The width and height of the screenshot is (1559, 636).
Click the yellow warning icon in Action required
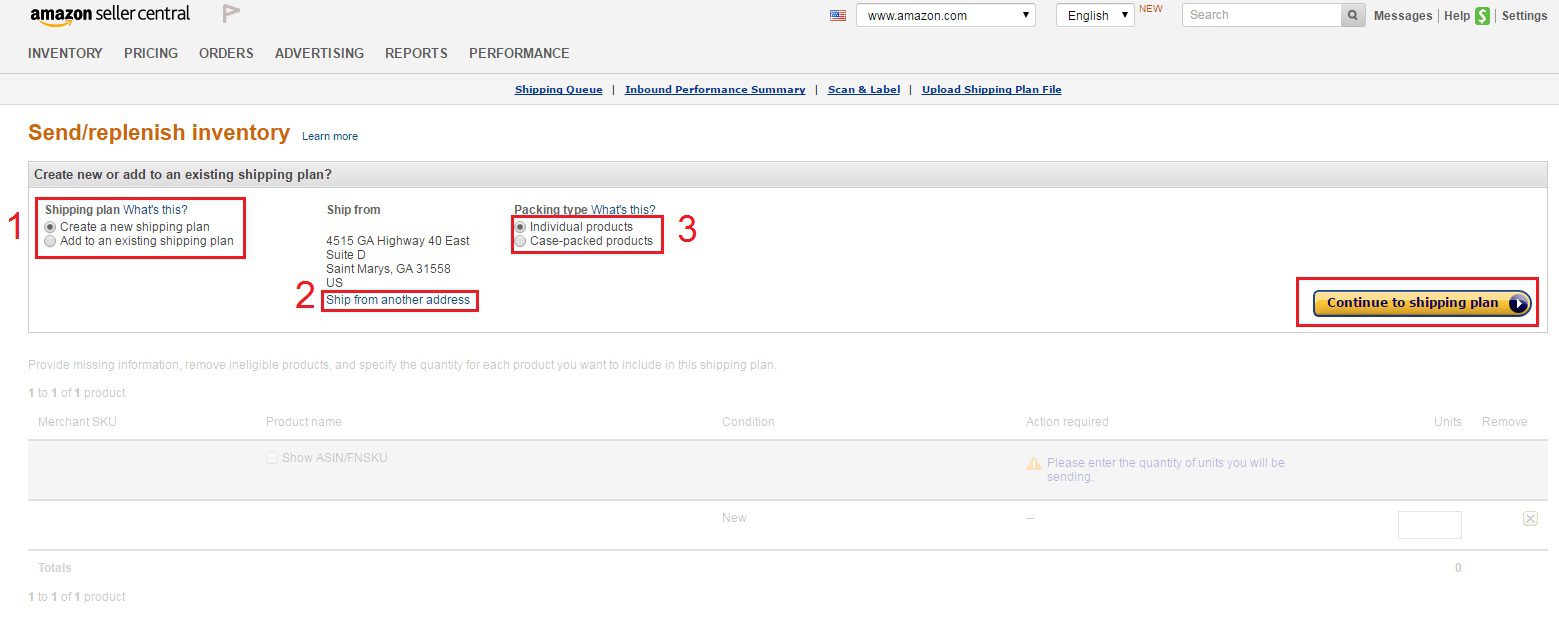point(1033,463)
